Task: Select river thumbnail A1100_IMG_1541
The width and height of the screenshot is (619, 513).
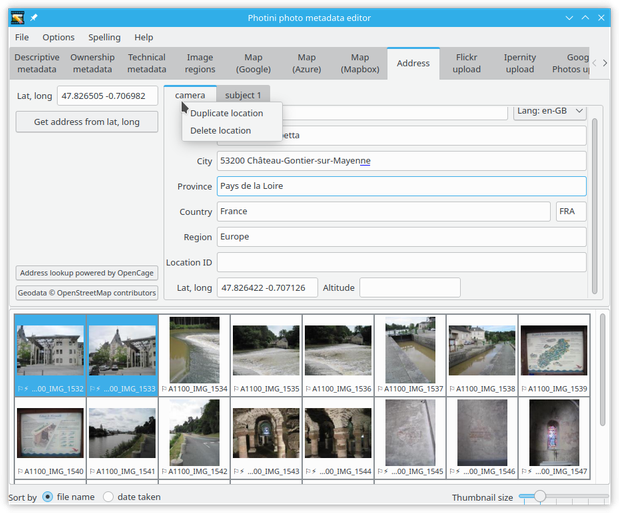Action: tap(122, 438)
